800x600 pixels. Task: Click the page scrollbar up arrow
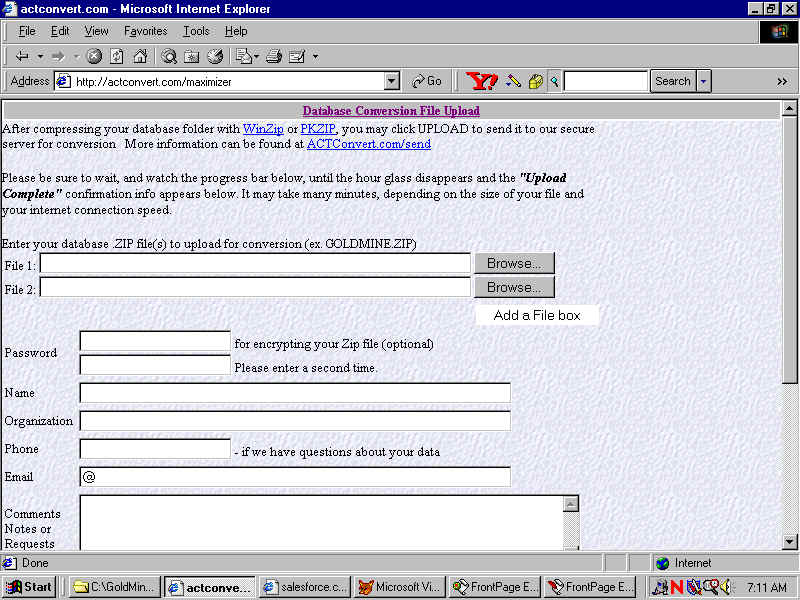pos(789,108)
